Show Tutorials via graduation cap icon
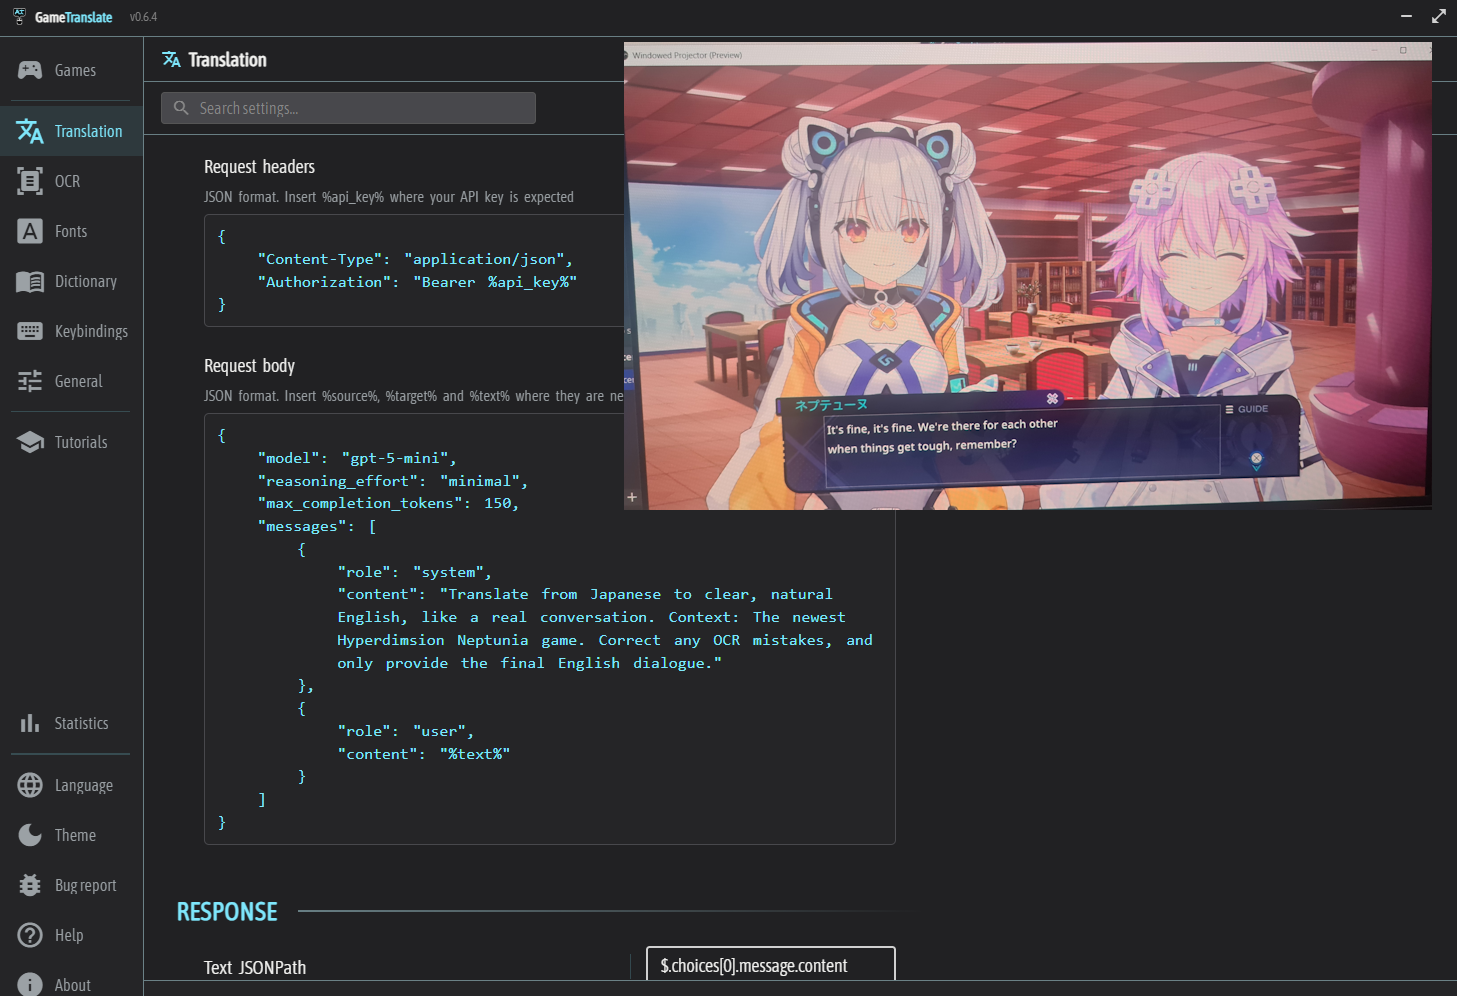The width and height of the screenshot is (1457, 996). coord(30,442)
